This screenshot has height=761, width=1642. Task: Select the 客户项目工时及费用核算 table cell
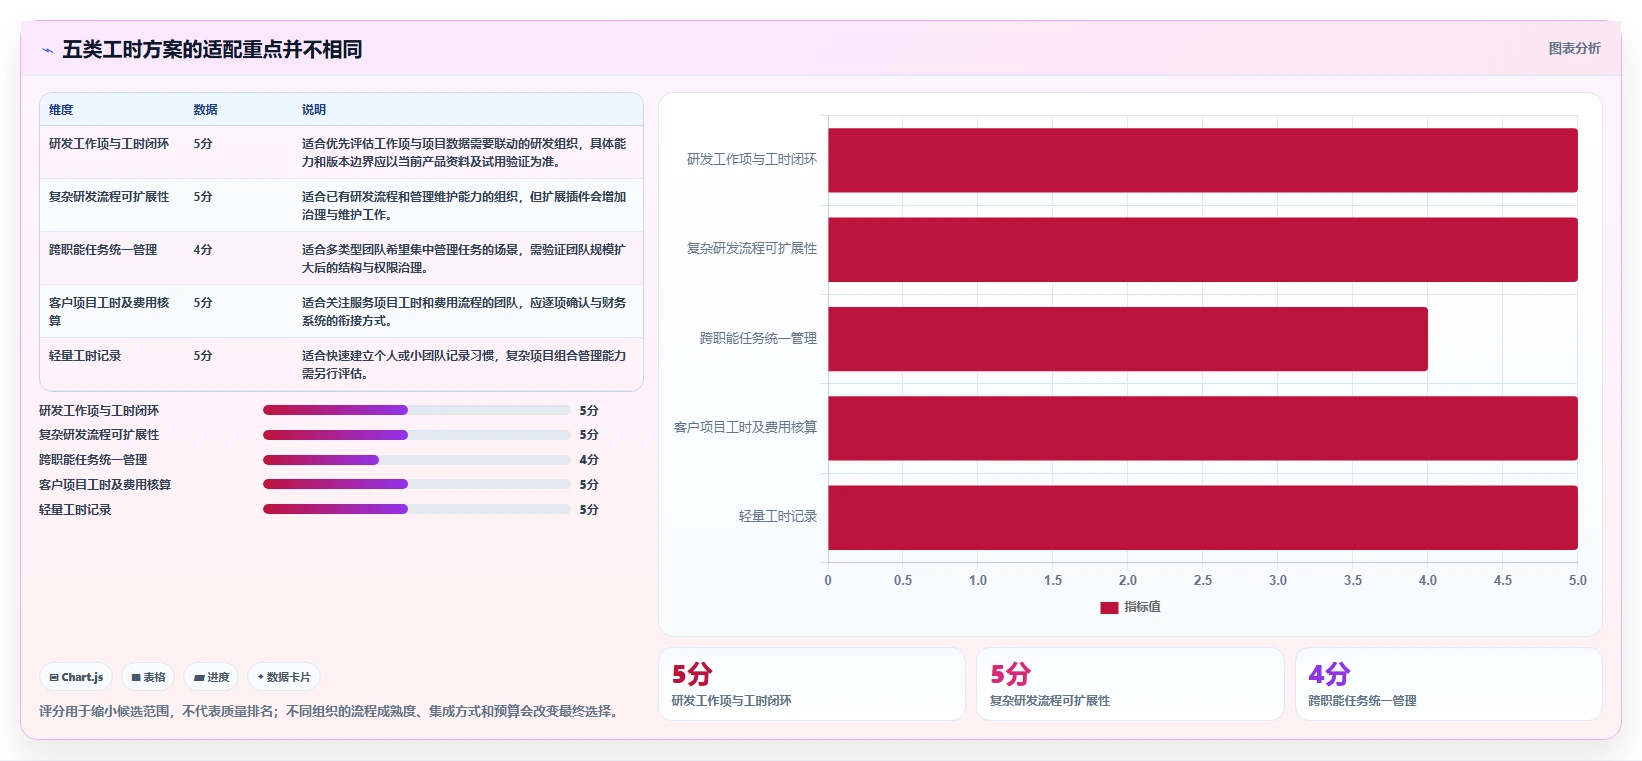(109, 311)
